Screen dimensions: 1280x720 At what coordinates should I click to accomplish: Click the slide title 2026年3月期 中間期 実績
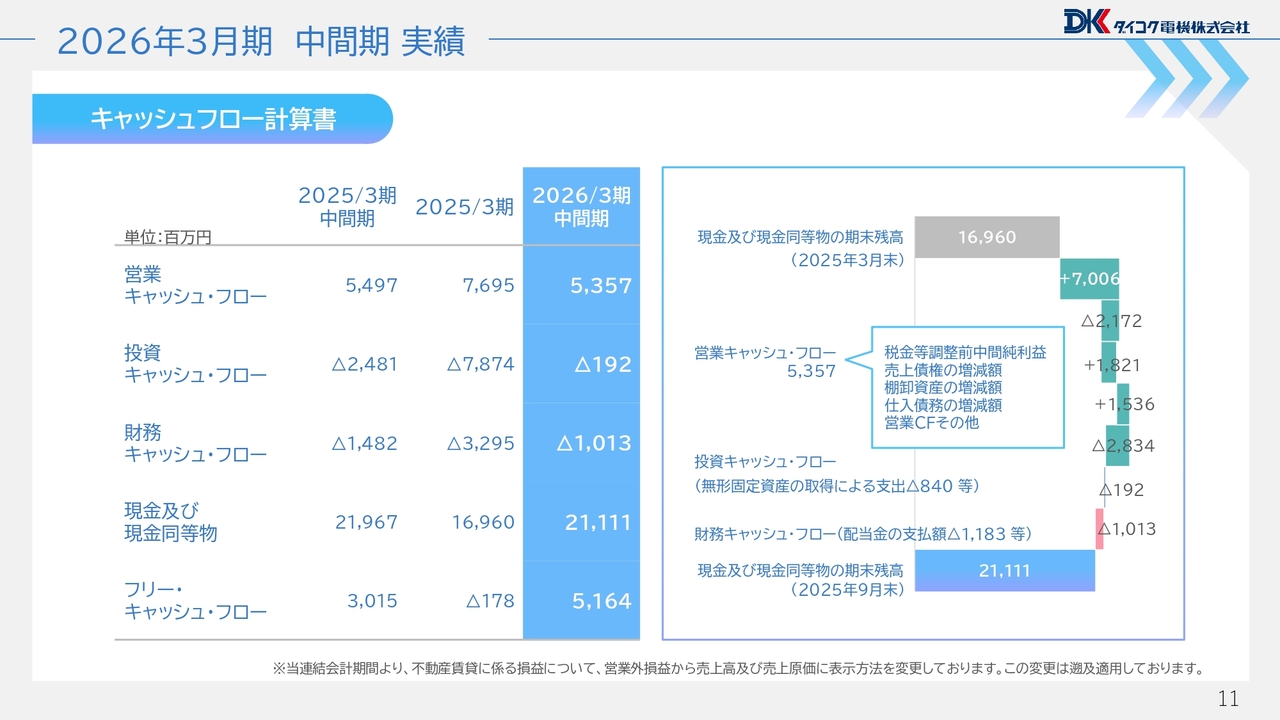tap(261, 42)
